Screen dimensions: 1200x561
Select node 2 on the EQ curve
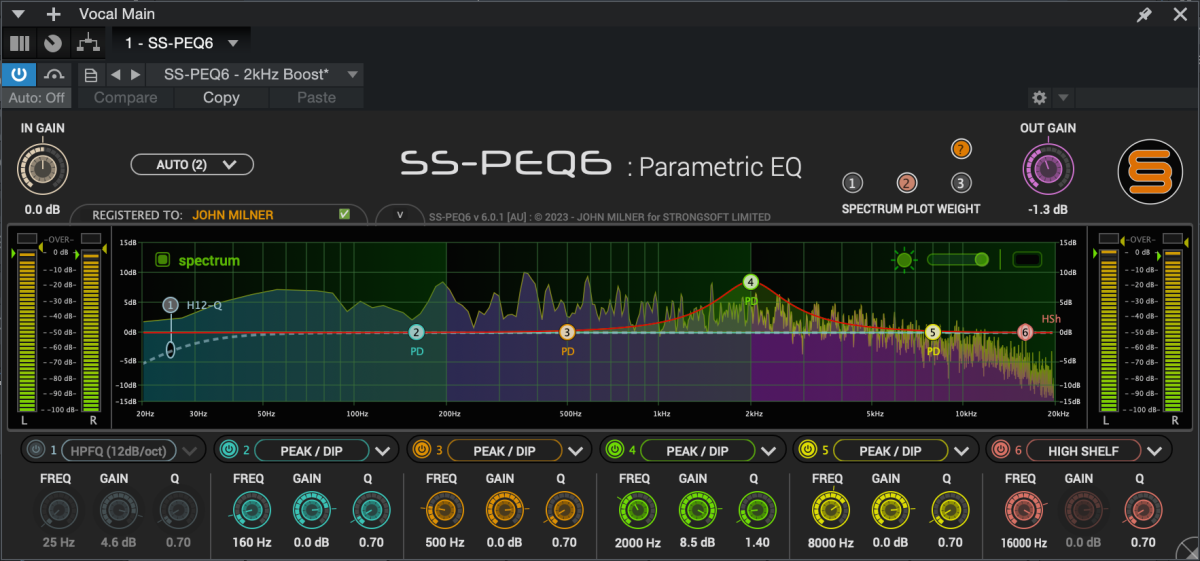tap(417, 332)
